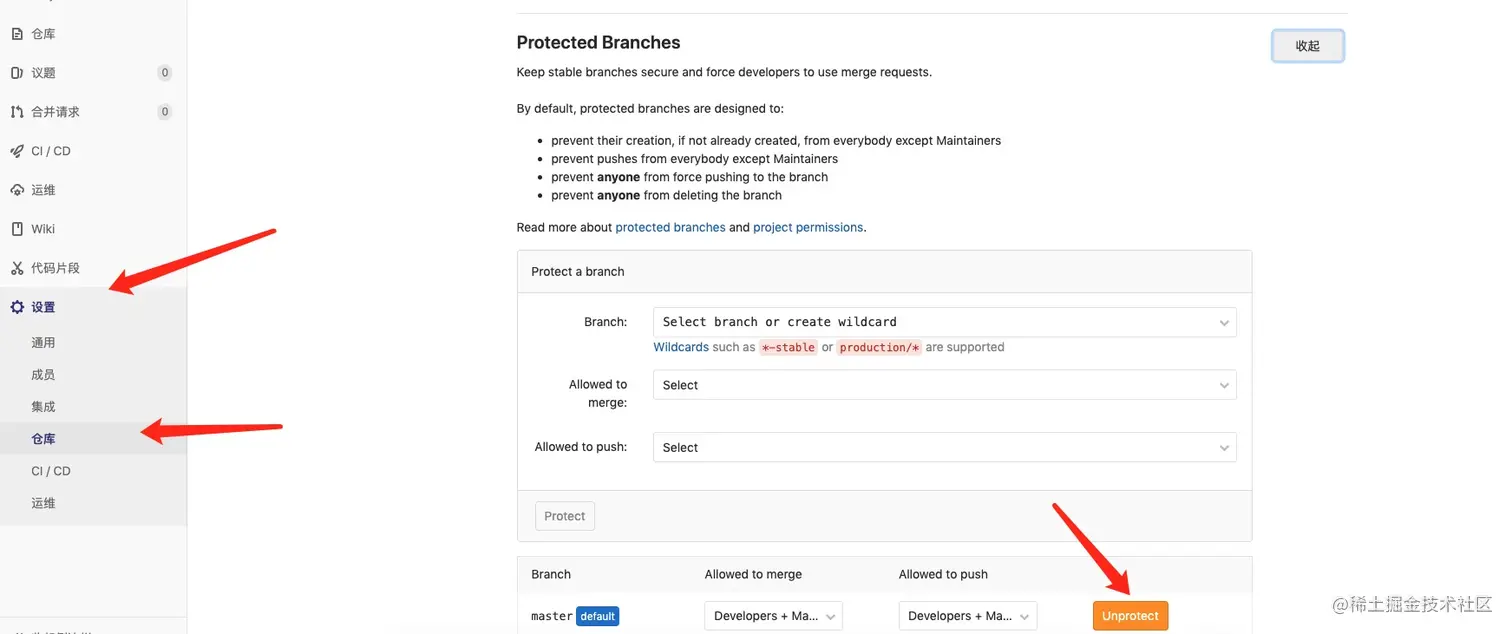Screen dimensions: 1512x634
Task: Click the 设置 settings gear icon
Action: click(x=17, y=307)
